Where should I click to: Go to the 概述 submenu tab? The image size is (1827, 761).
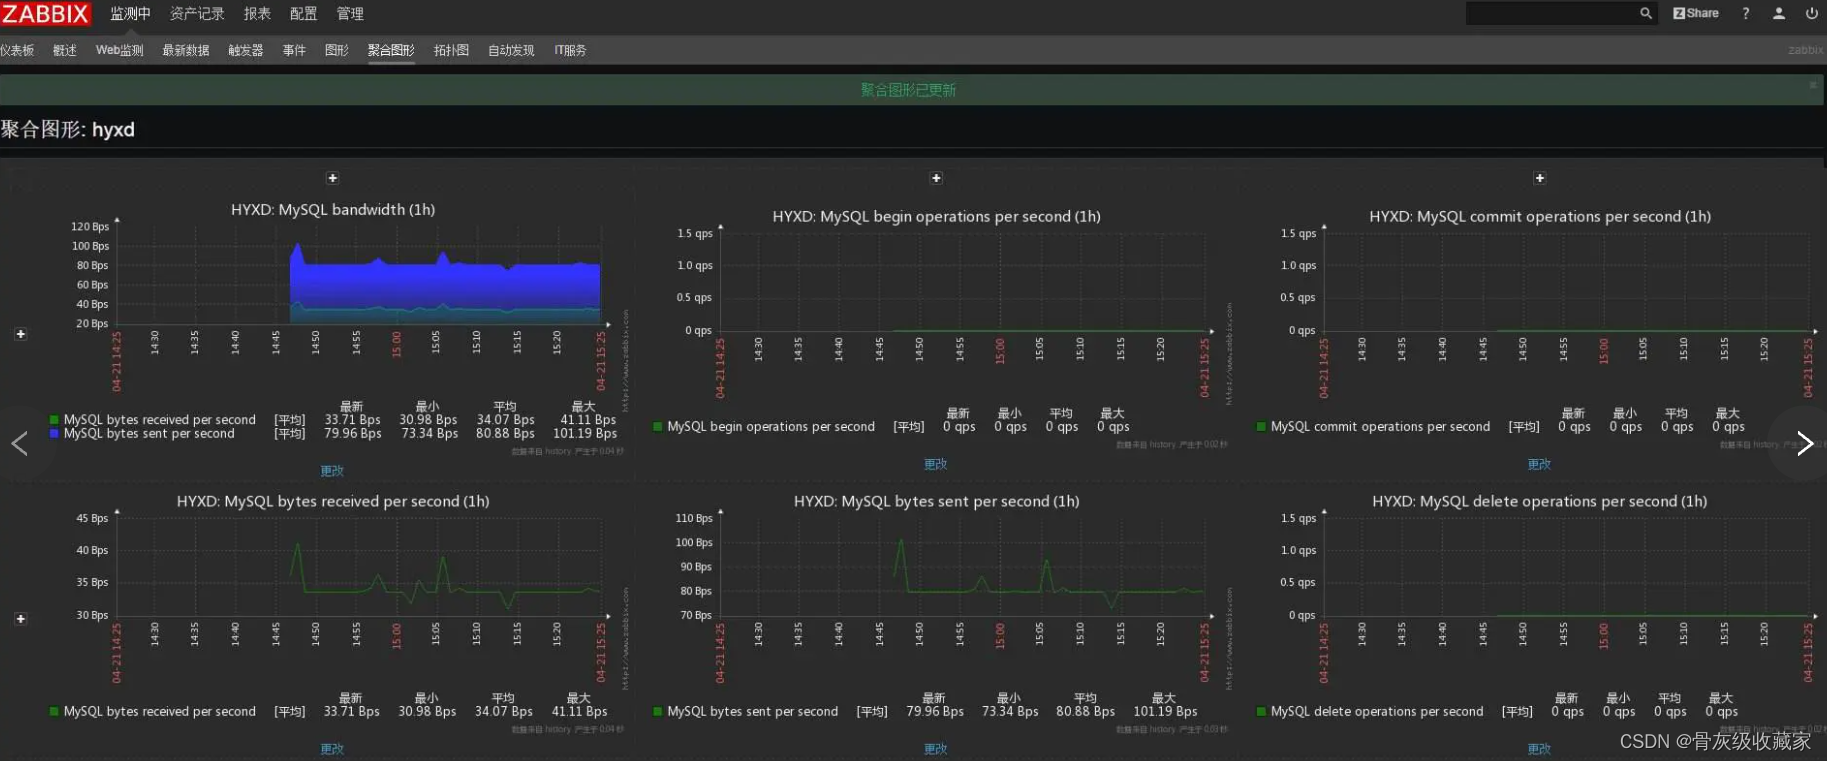[x=65, y=50]
